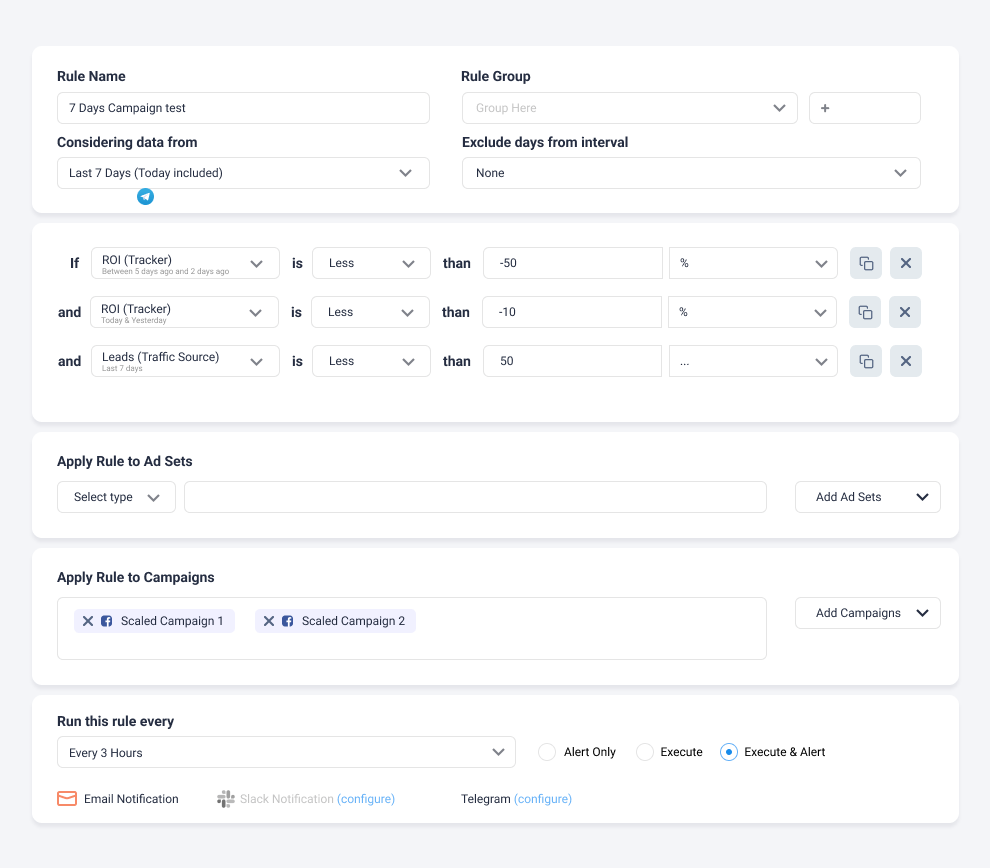Click the 50 value input field
The height and width of the screenshot is (868, 990).
573,361
